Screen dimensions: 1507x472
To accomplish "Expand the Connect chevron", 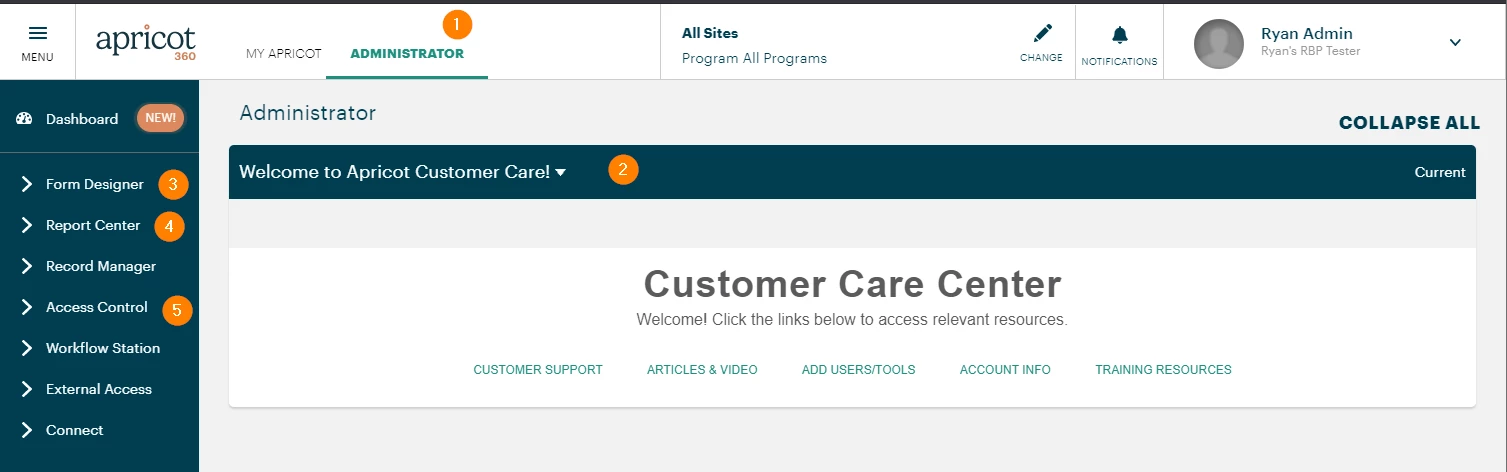I will point(27,430).
